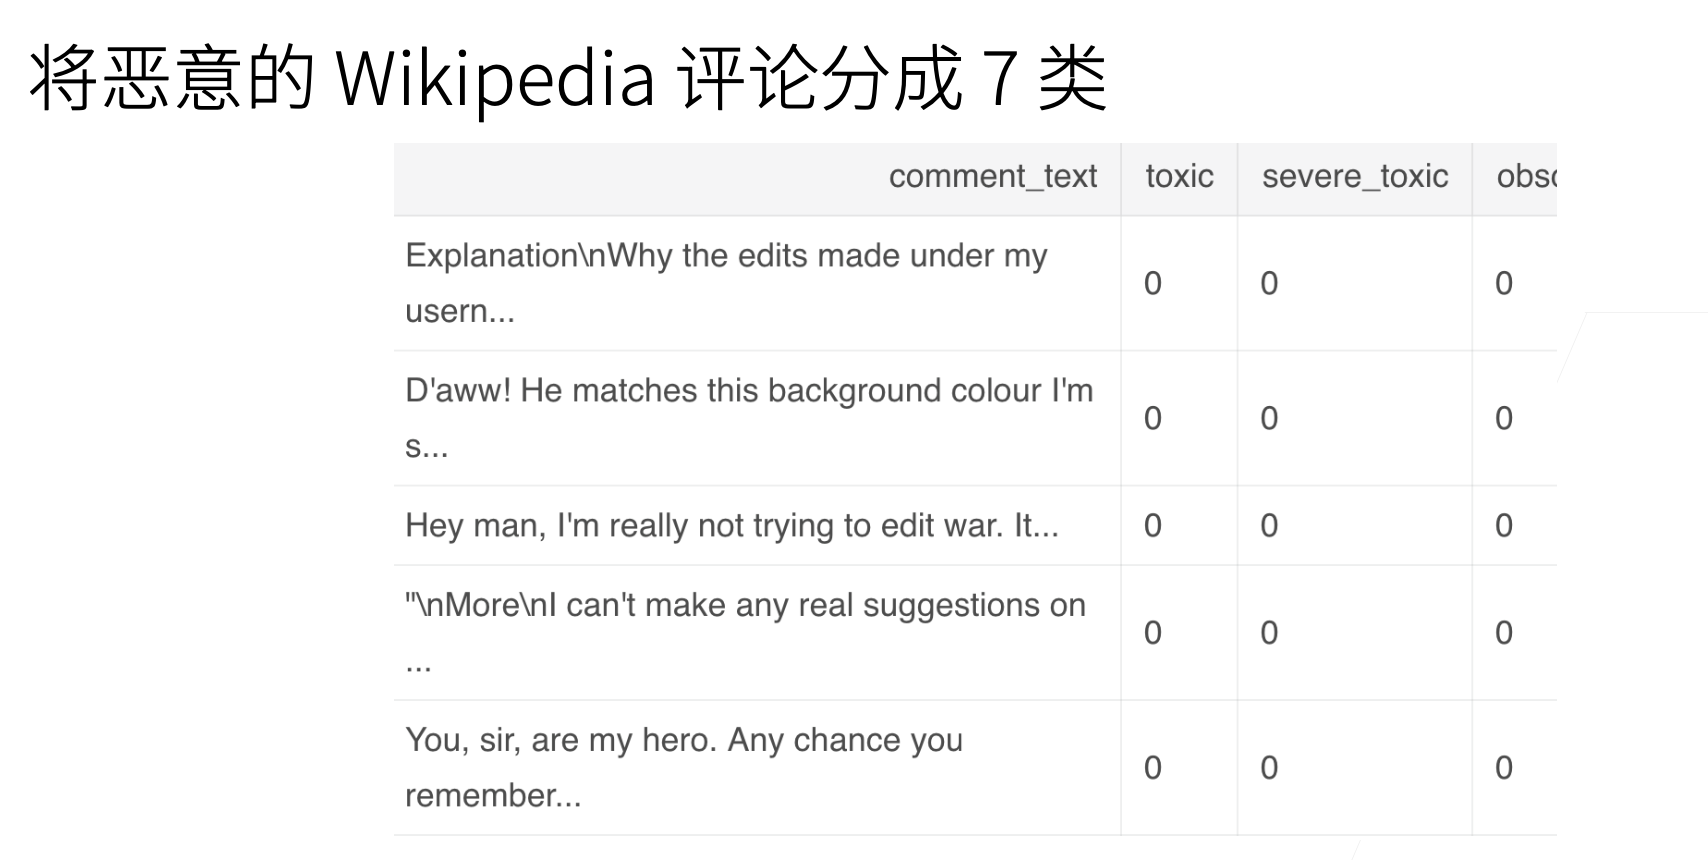Click the toxic value in the D'aww row
The image size is (1708, 860).
(1153, 418)
